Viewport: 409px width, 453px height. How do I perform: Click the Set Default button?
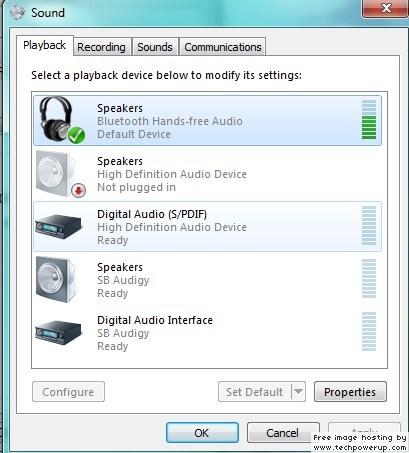[255, 392]
